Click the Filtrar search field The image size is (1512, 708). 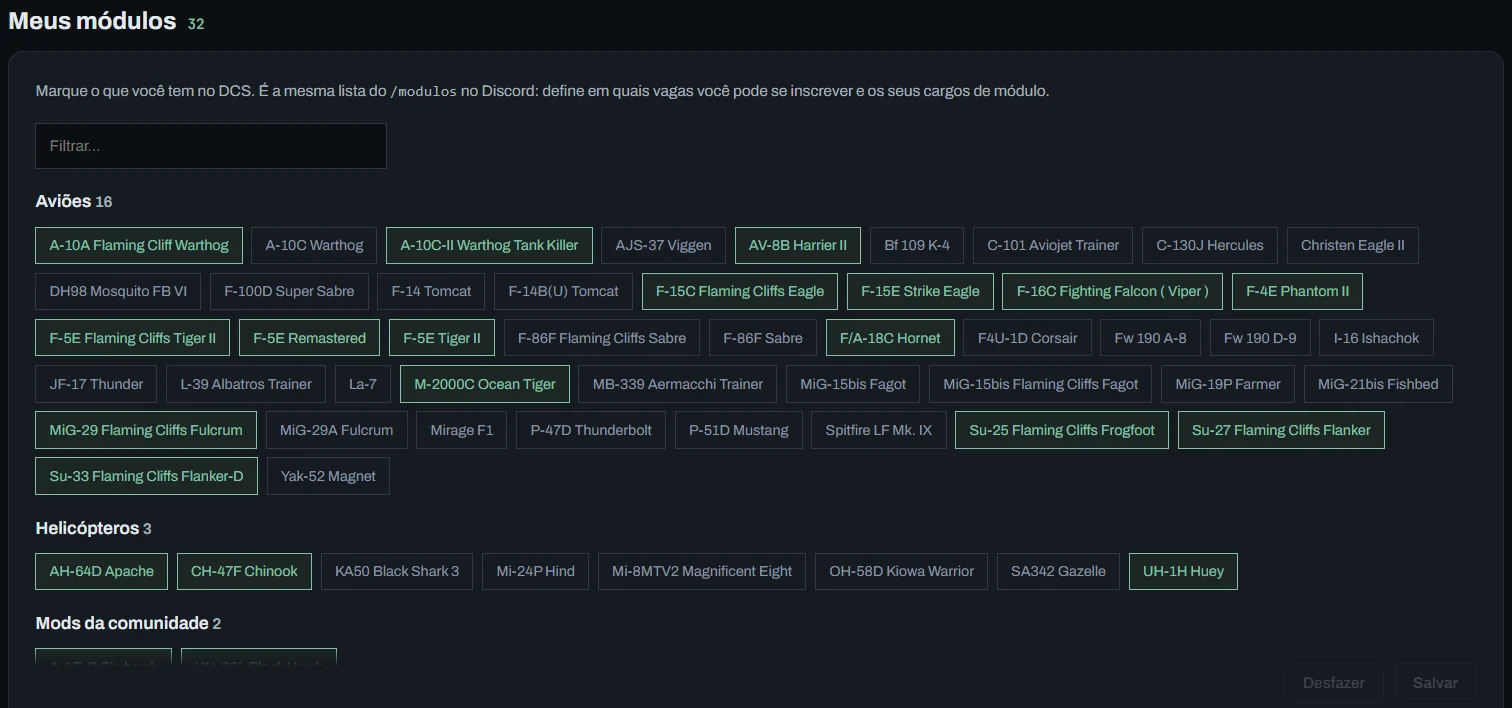[211, 146]
